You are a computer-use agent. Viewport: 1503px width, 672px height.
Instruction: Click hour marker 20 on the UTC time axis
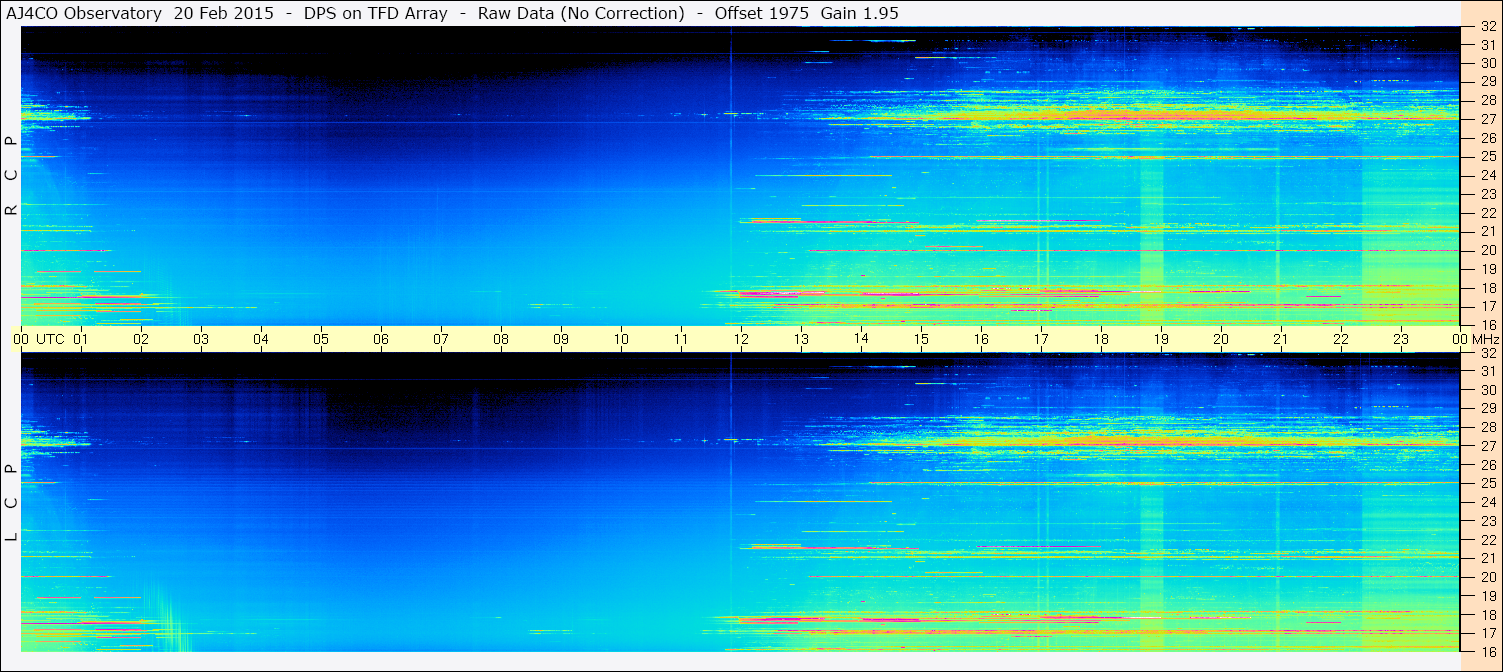click(1221, 339)
